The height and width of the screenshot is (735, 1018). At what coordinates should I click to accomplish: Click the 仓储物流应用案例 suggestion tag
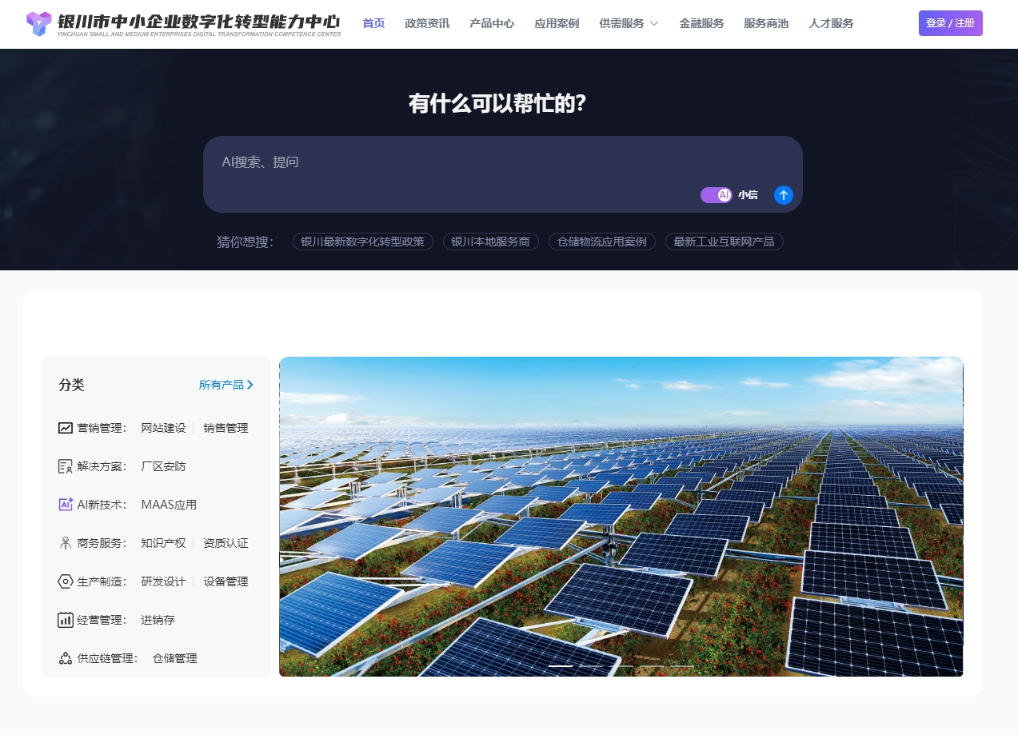602,242
